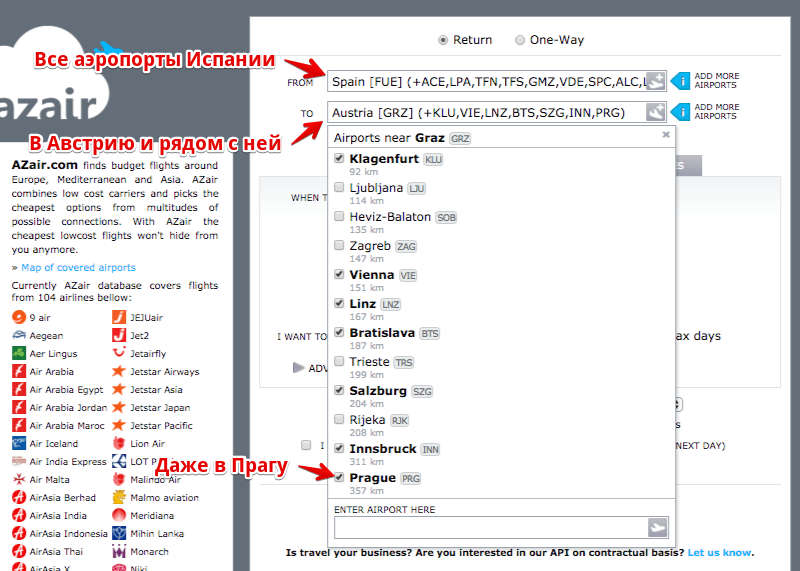
Task: Focus the FROM field showing Spain [FUE]
Action: [x=496, y=82]
